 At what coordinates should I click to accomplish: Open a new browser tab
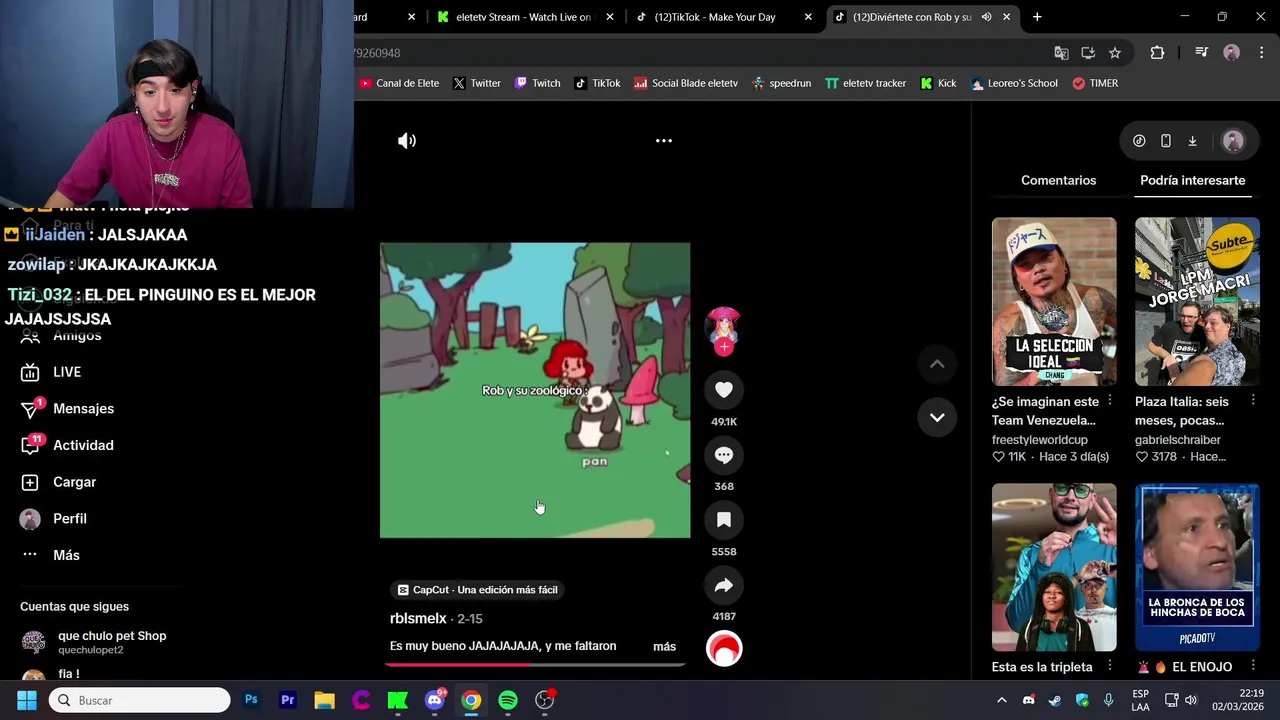pos(1037,17)
